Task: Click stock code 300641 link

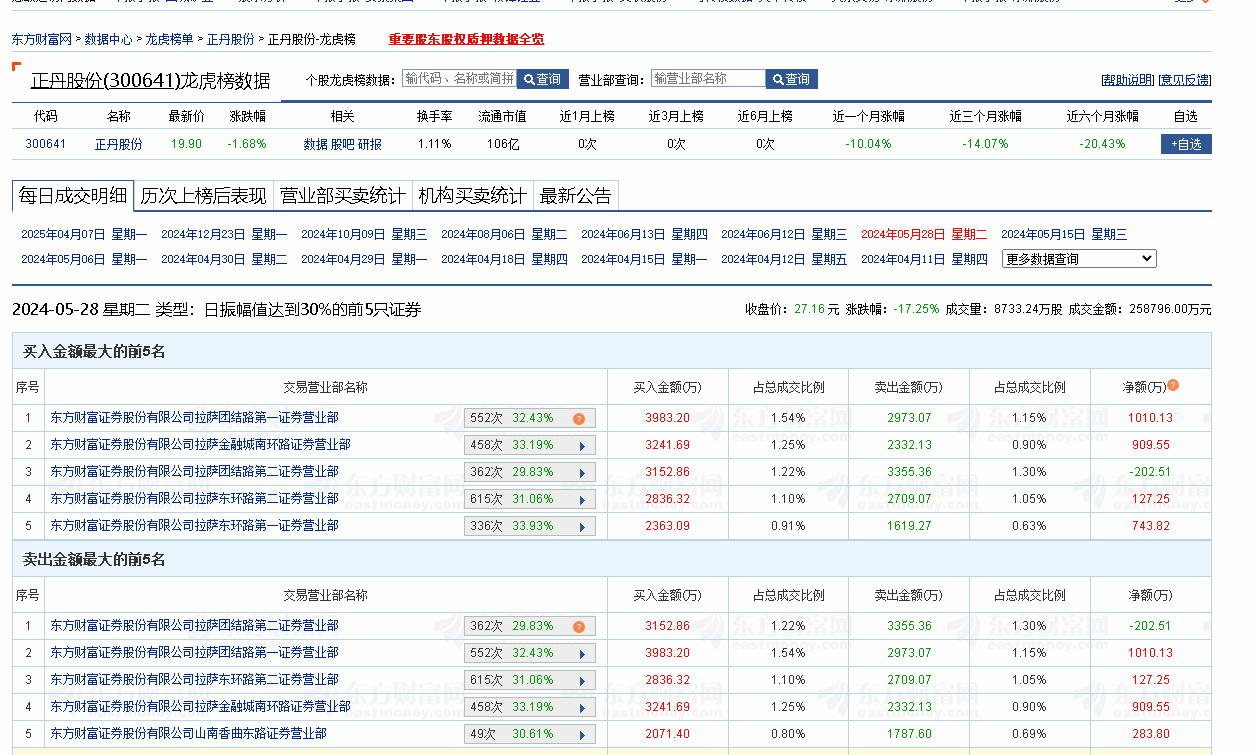Action: coord(46,144)
